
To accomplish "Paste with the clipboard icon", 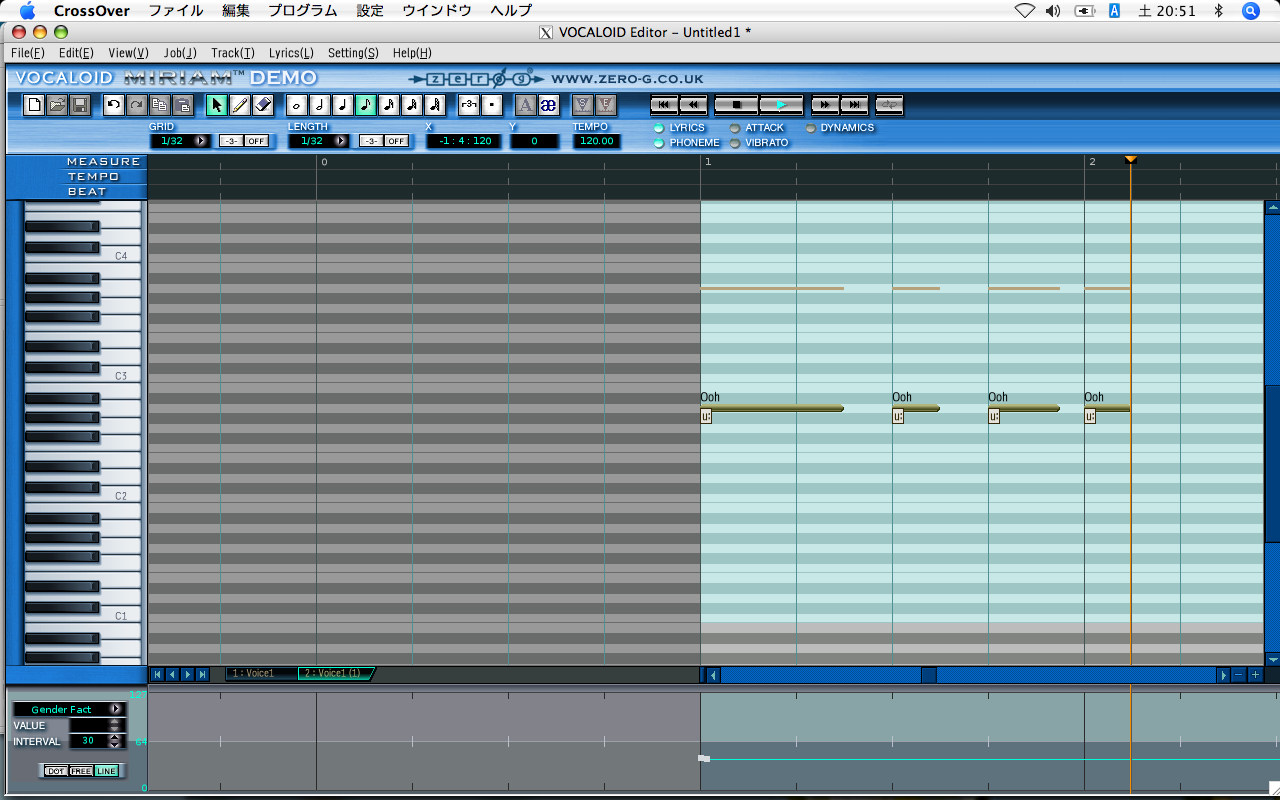I will point(182,105).
